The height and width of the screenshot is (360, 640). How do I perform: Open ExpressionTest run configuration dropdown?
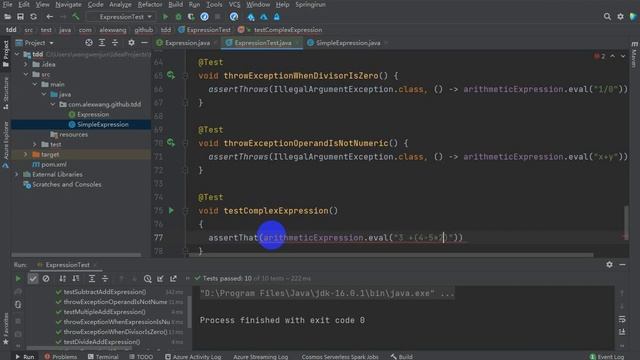click(x=122, y=17)
